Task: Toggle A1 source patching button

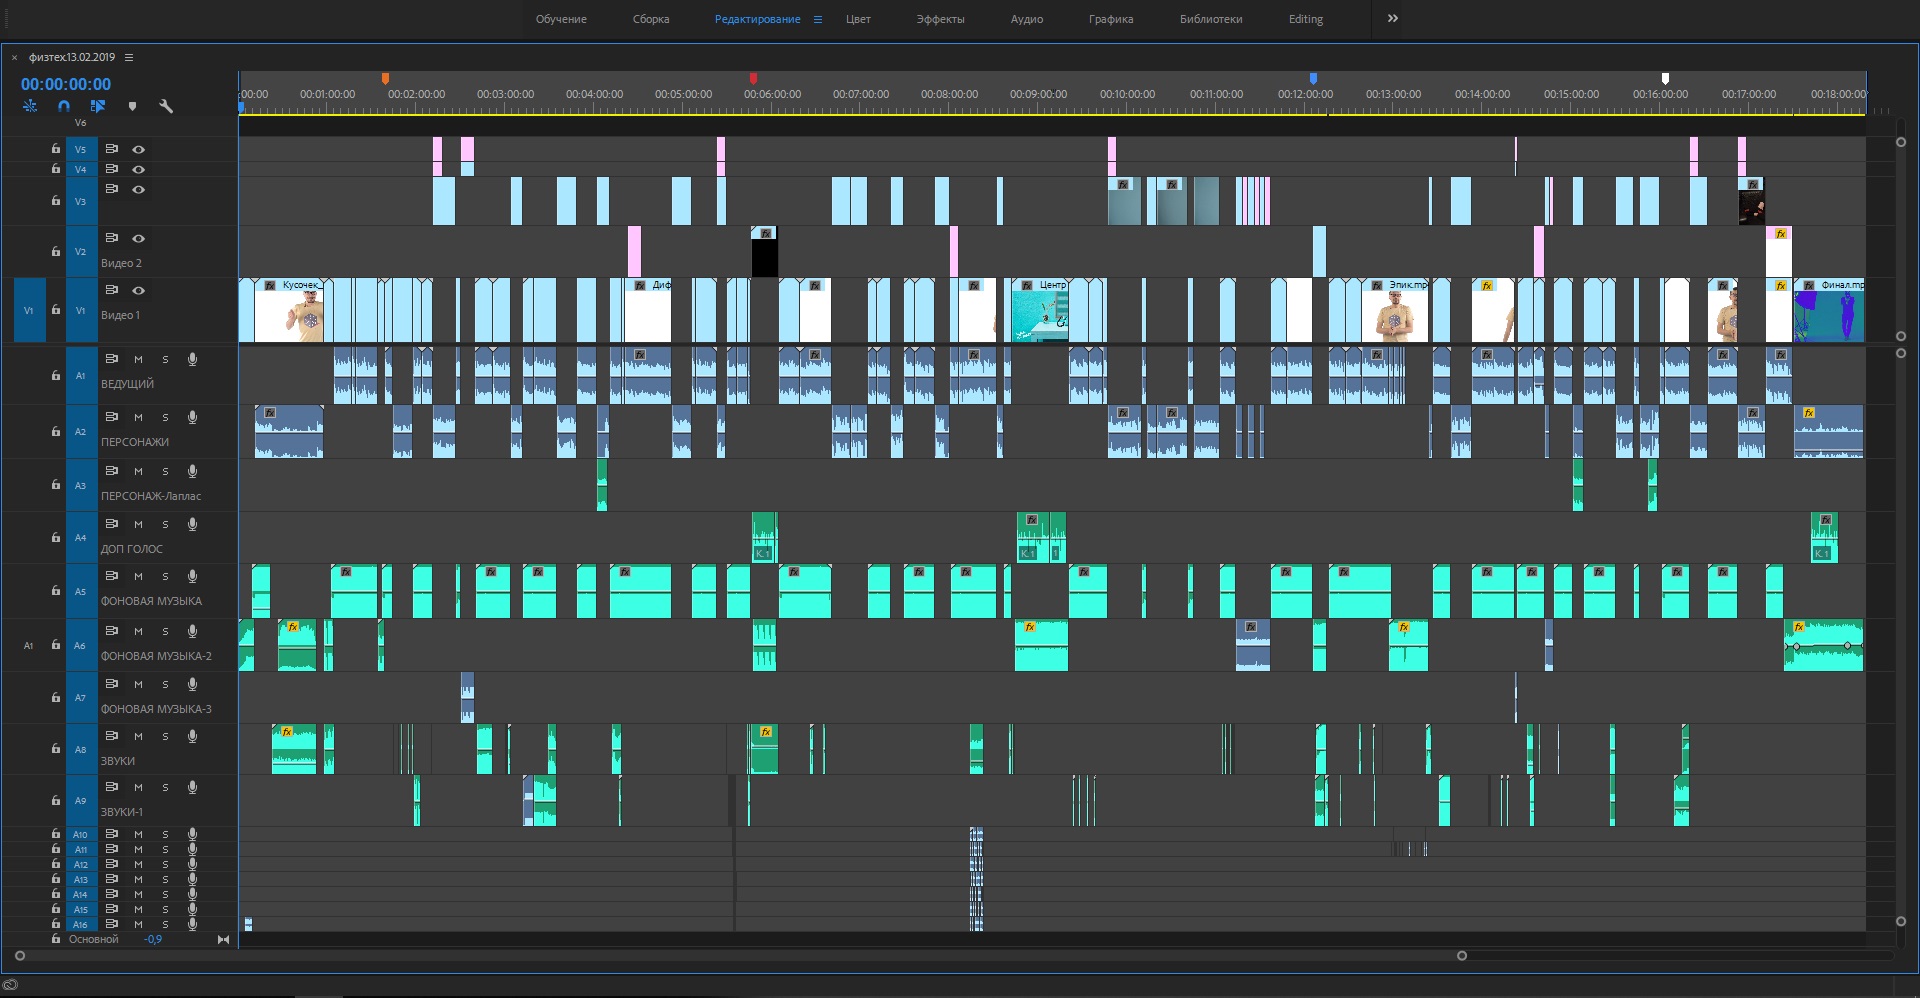Action: [29, 645]
